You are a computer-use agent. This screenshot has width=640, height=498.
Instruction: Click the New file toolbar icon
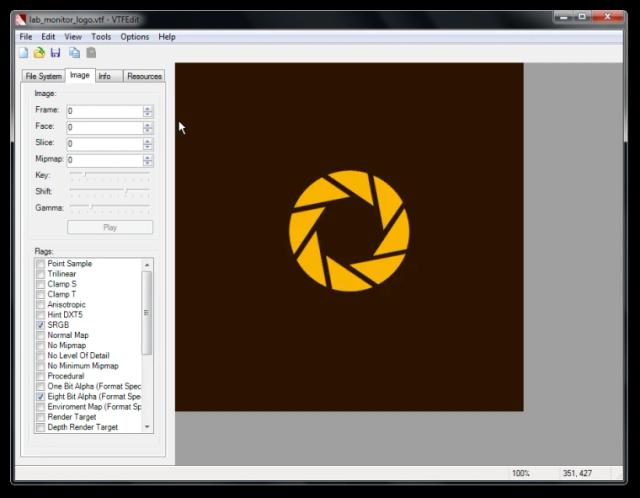pos(24,53)
